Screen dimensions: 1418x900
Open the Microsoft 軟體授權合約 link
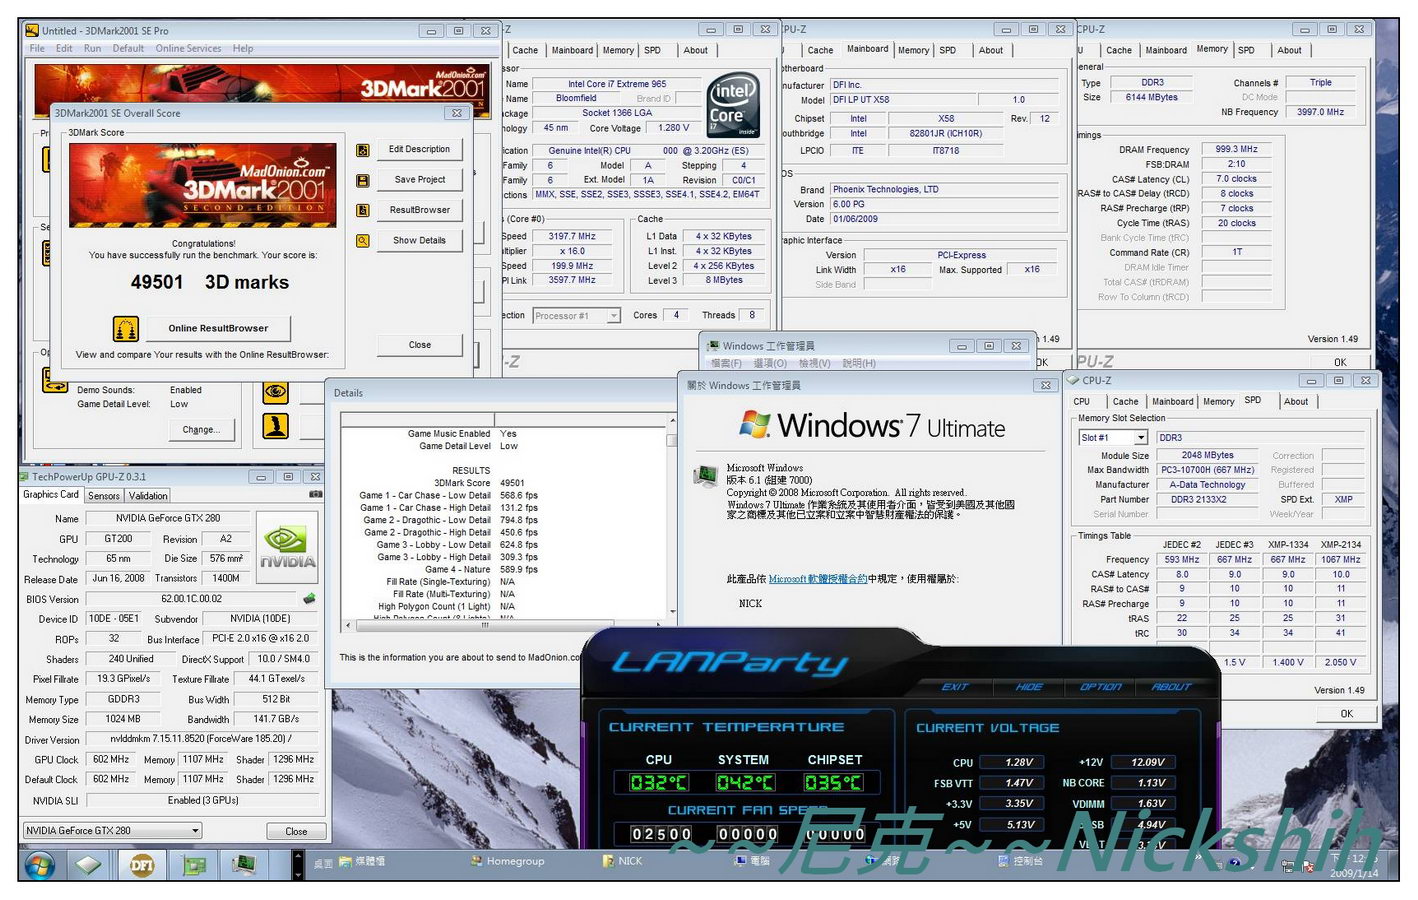(818, 579)
